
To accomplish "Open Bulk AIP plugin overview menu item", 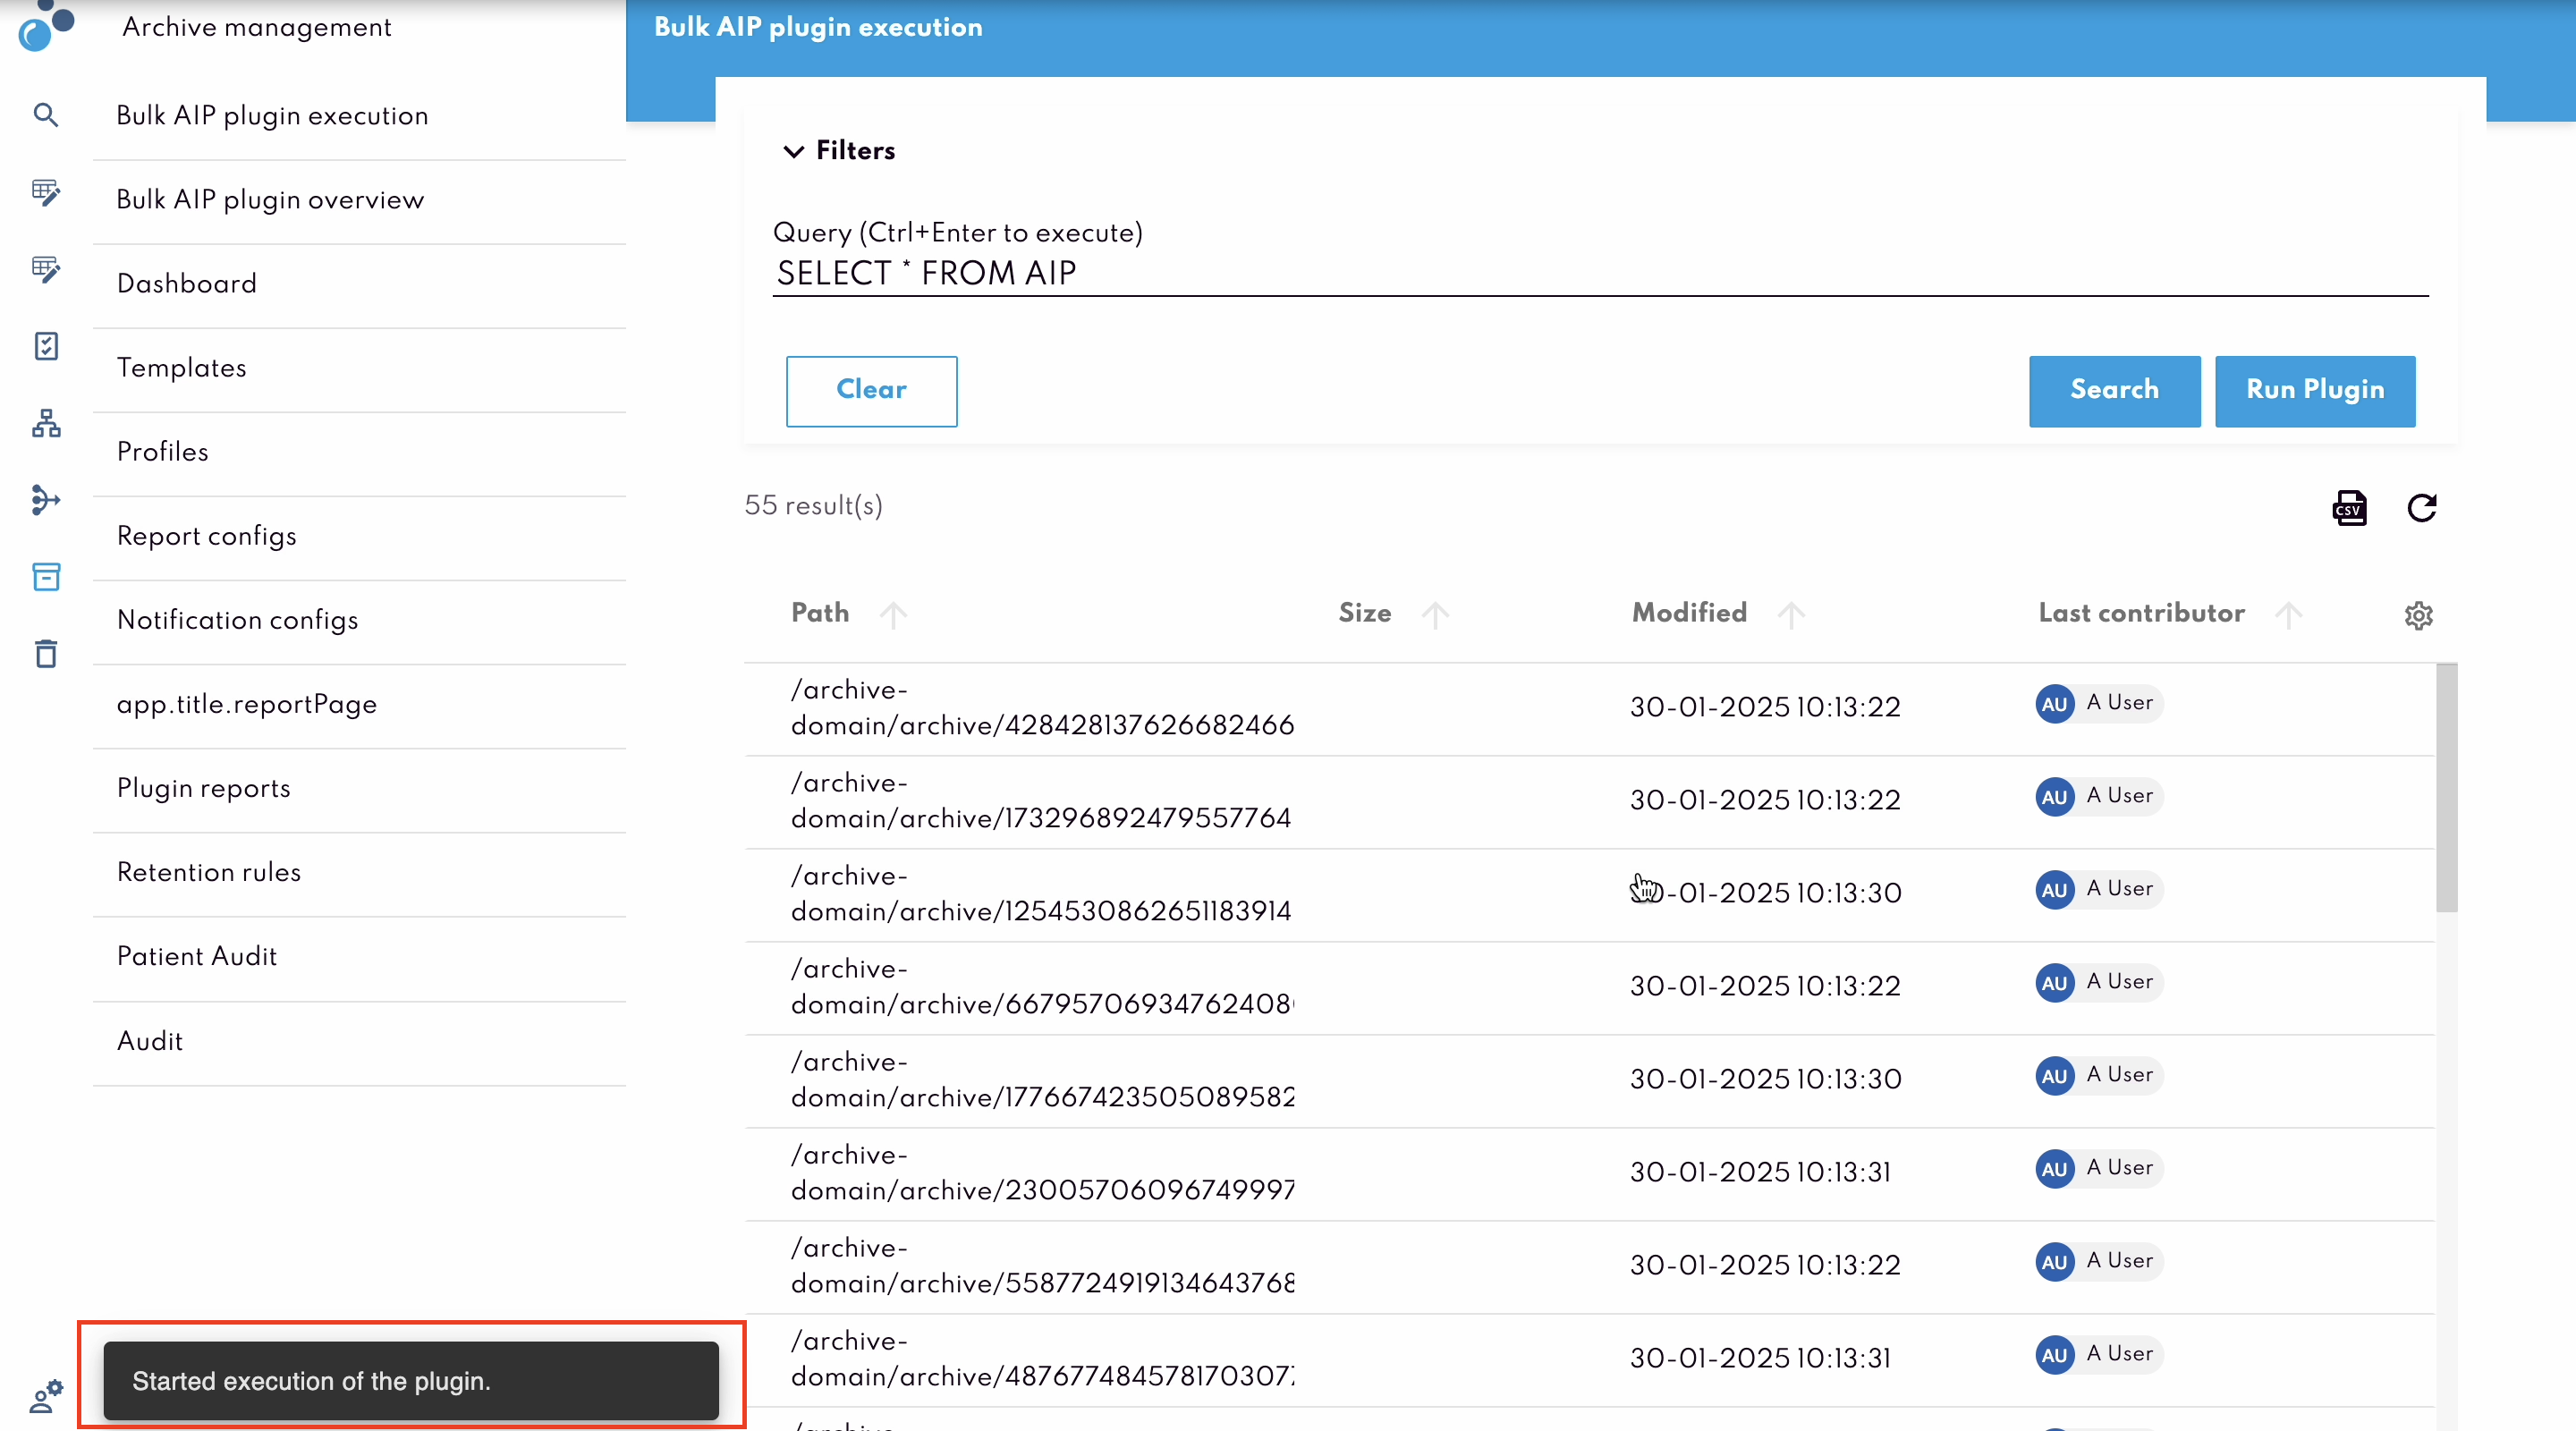I will tap(359, 200).
